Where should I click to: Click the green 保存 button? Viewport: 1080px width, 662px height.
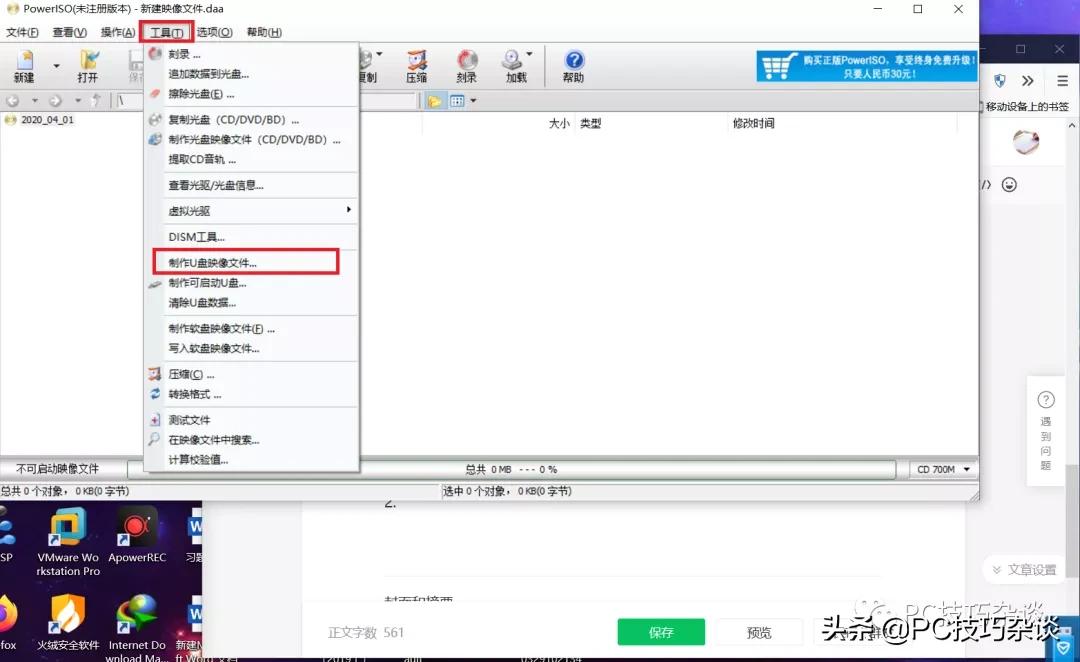pyautogui.click(x=661, y=632)
